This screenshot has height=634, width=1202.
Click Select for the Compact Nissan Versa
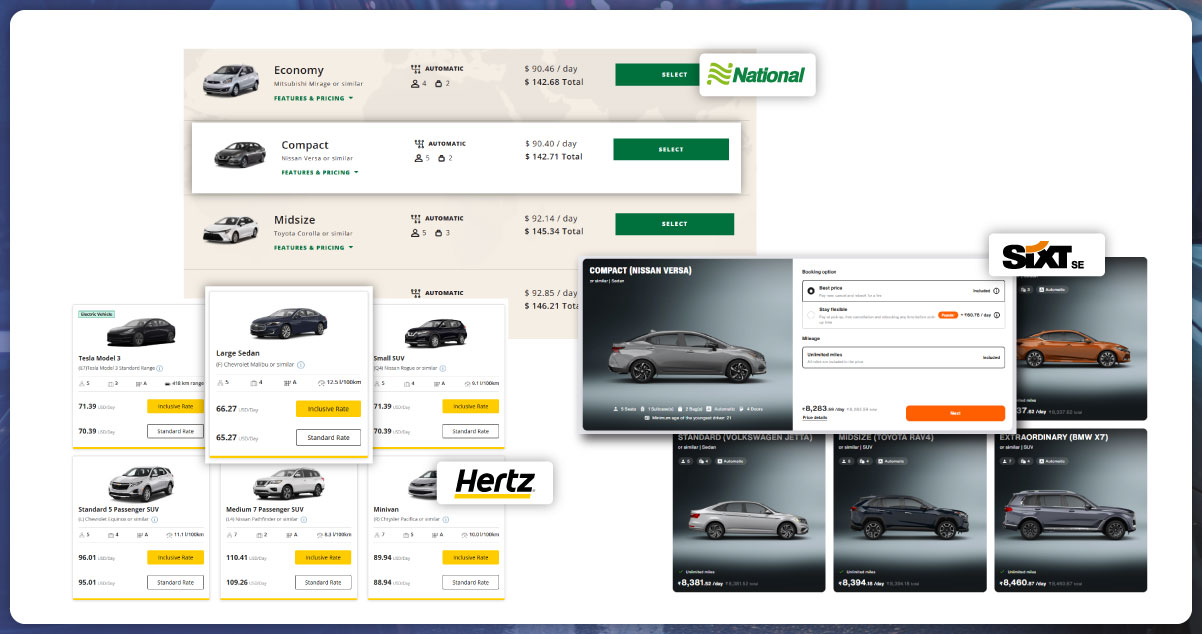[671, 150]
